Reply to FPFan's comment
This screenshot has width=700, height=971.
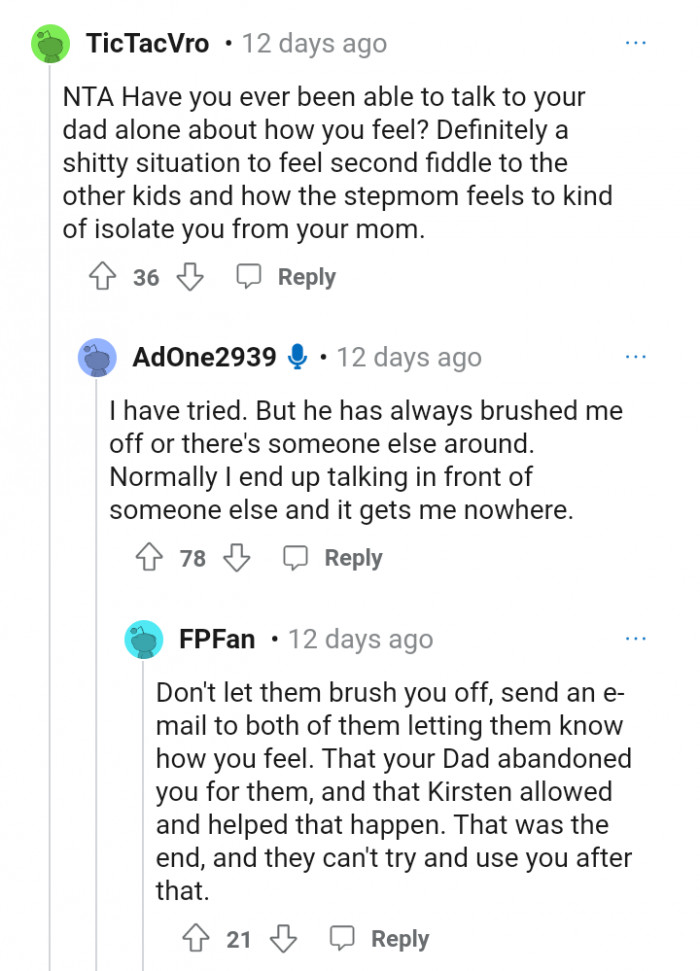point(380,938)
